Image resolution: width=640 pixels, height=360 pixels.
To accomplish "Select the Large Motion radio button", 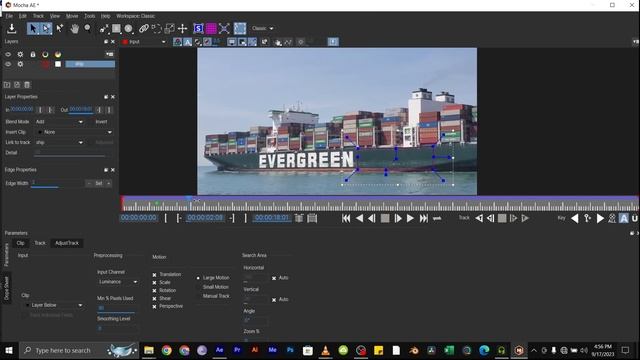I will coord(198,278).
